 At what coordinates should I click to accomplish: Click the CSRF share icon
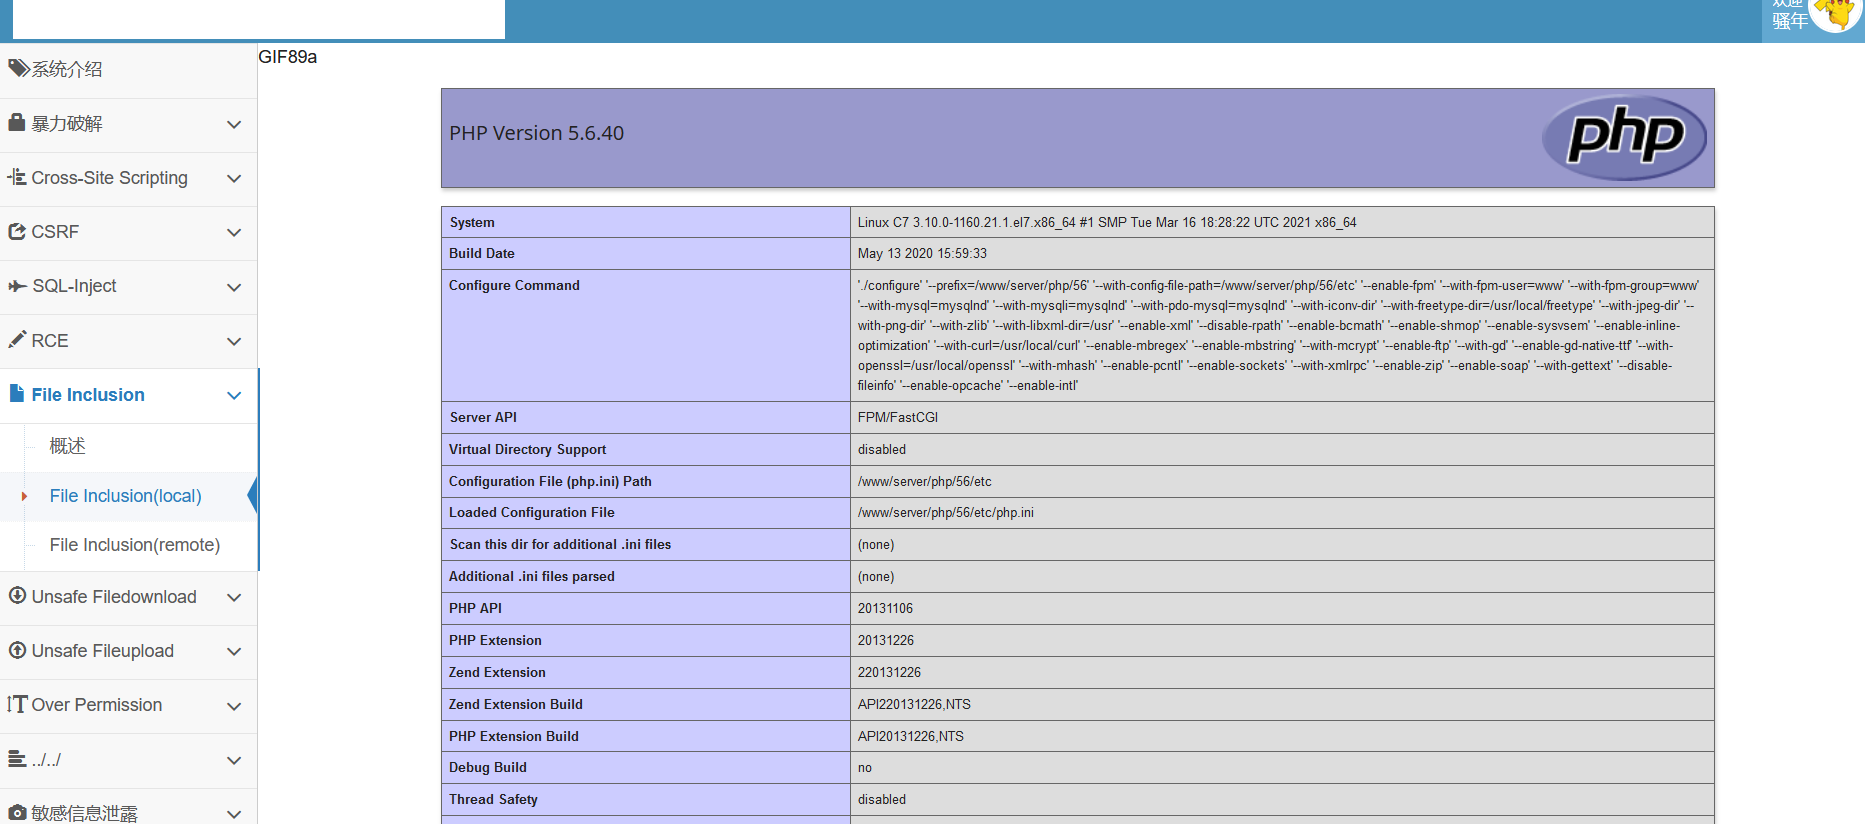point(17,231)
